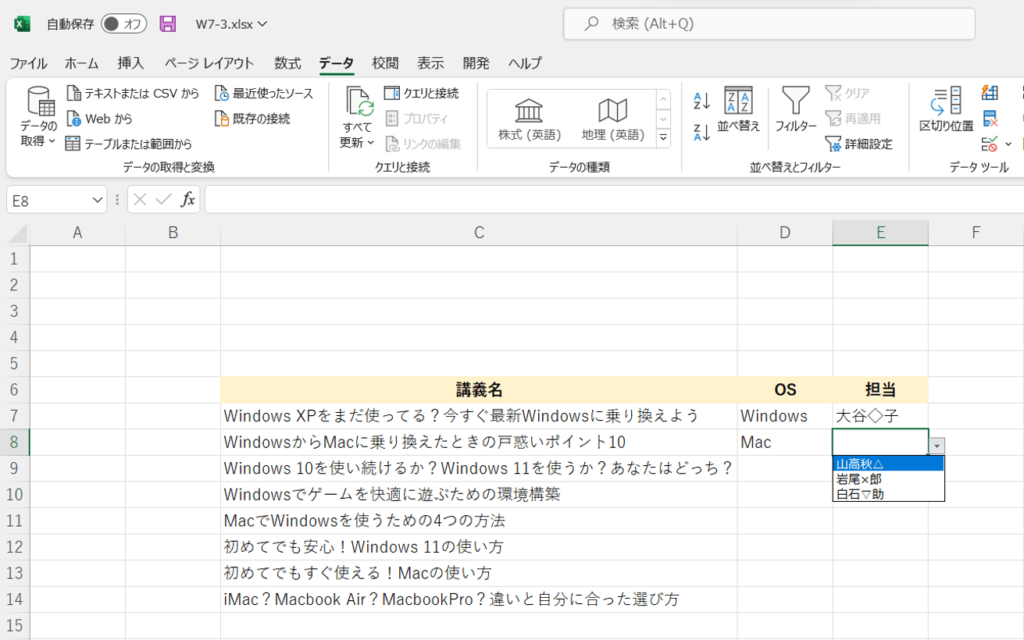The height and width of the screenshot is (640, 1024).
Task: Open the 開発 tab
Action: (x=476, y=63)
